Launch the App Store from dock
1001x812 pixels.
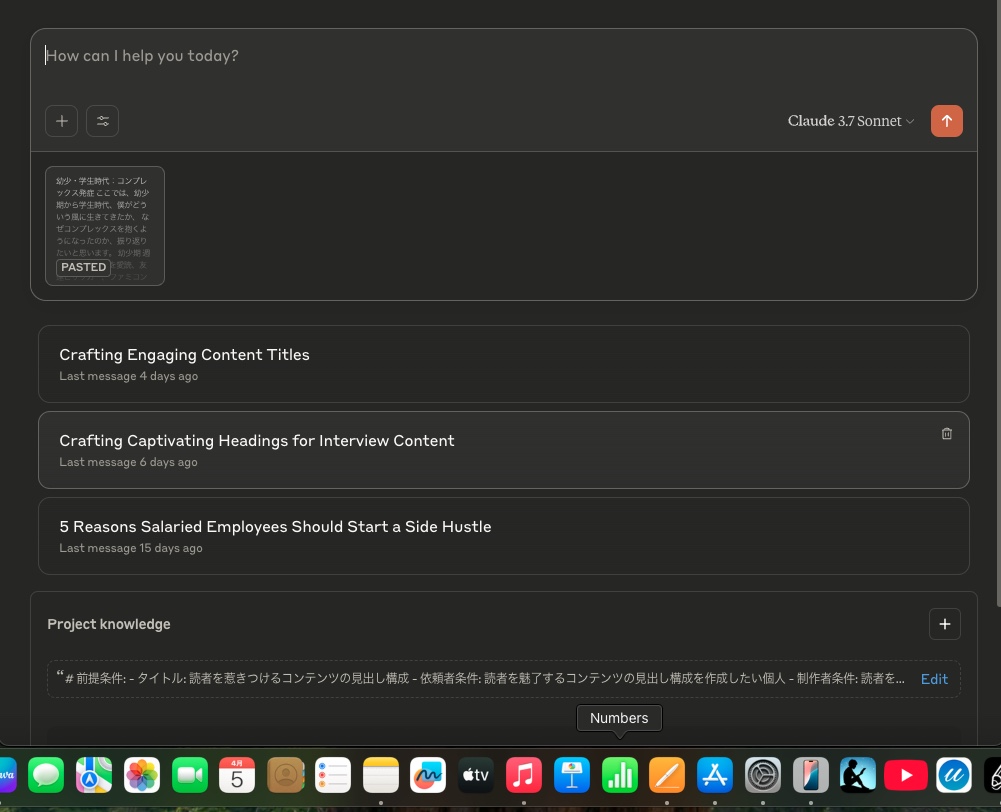point(715,775)
